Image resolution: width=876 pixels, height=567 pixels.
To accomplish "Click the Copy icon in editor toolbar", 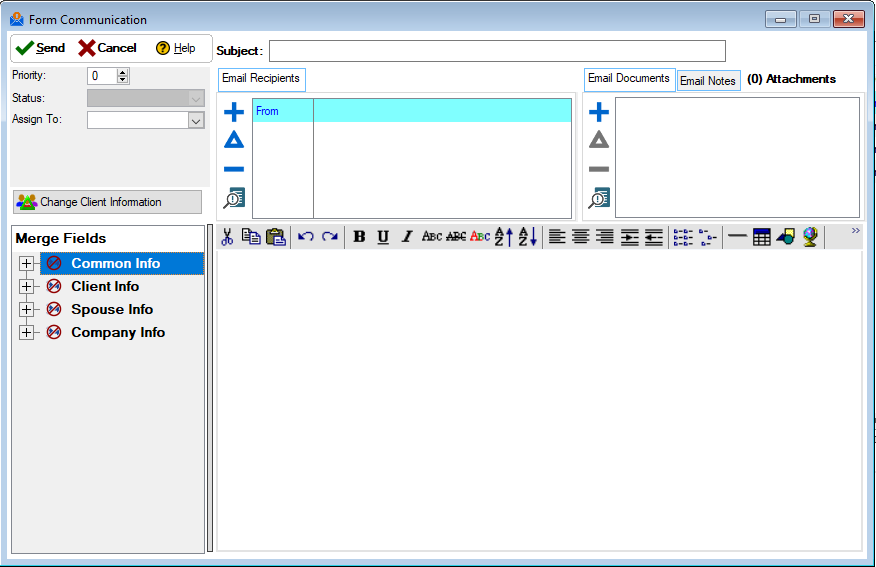I will coord(251,237).
